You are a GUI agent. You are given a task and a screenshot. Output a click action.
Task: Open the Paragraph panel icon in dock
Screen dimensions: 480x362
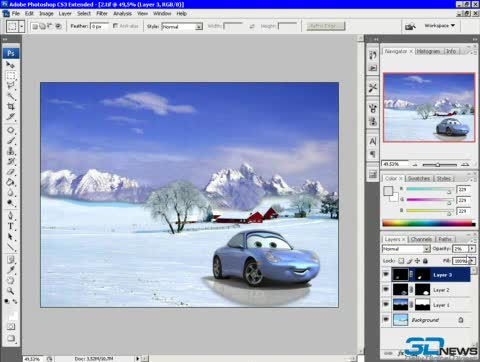click(373, 154)
